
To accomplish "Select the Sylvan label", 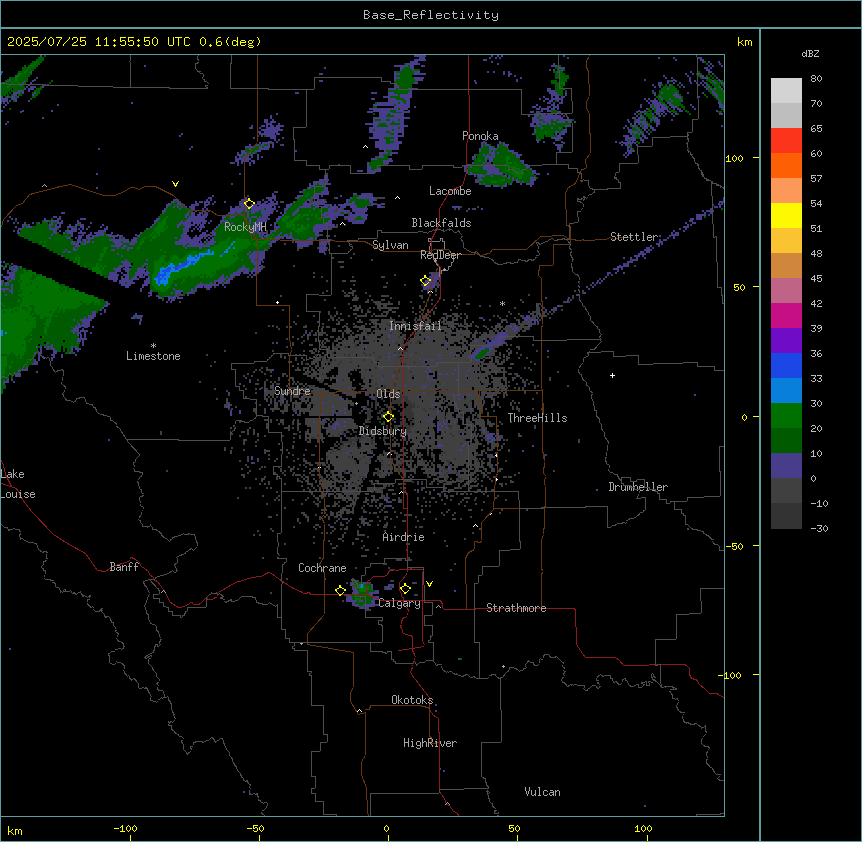I will [390, 245].
